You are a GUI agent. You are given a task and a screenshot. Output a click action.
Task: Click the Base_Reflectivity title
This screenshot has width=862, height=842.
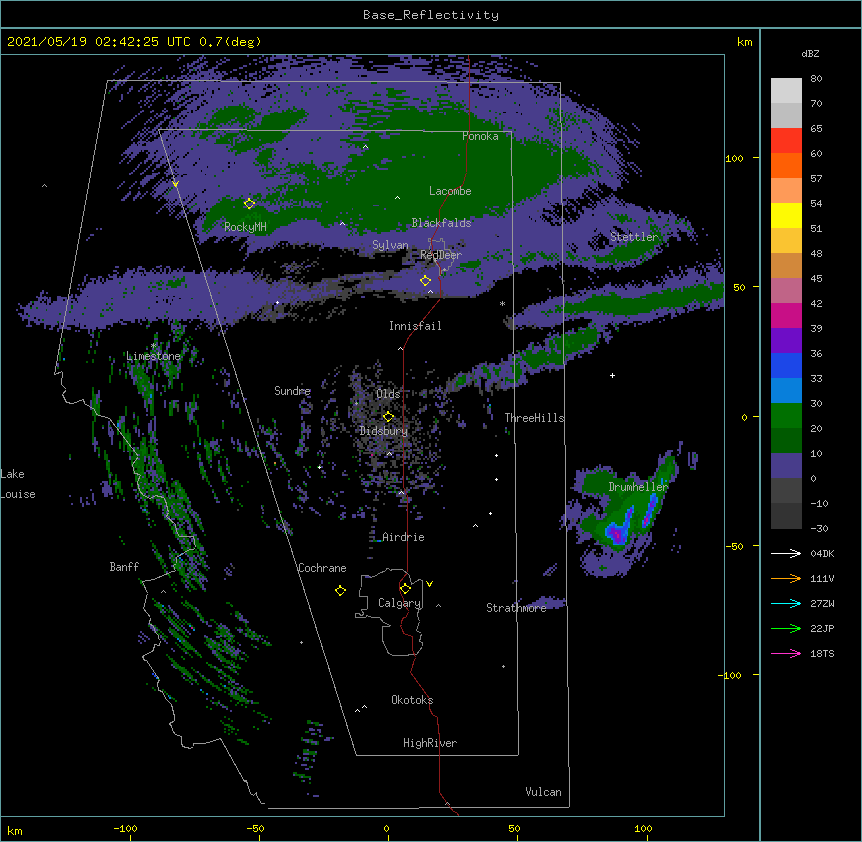[431, 15]
